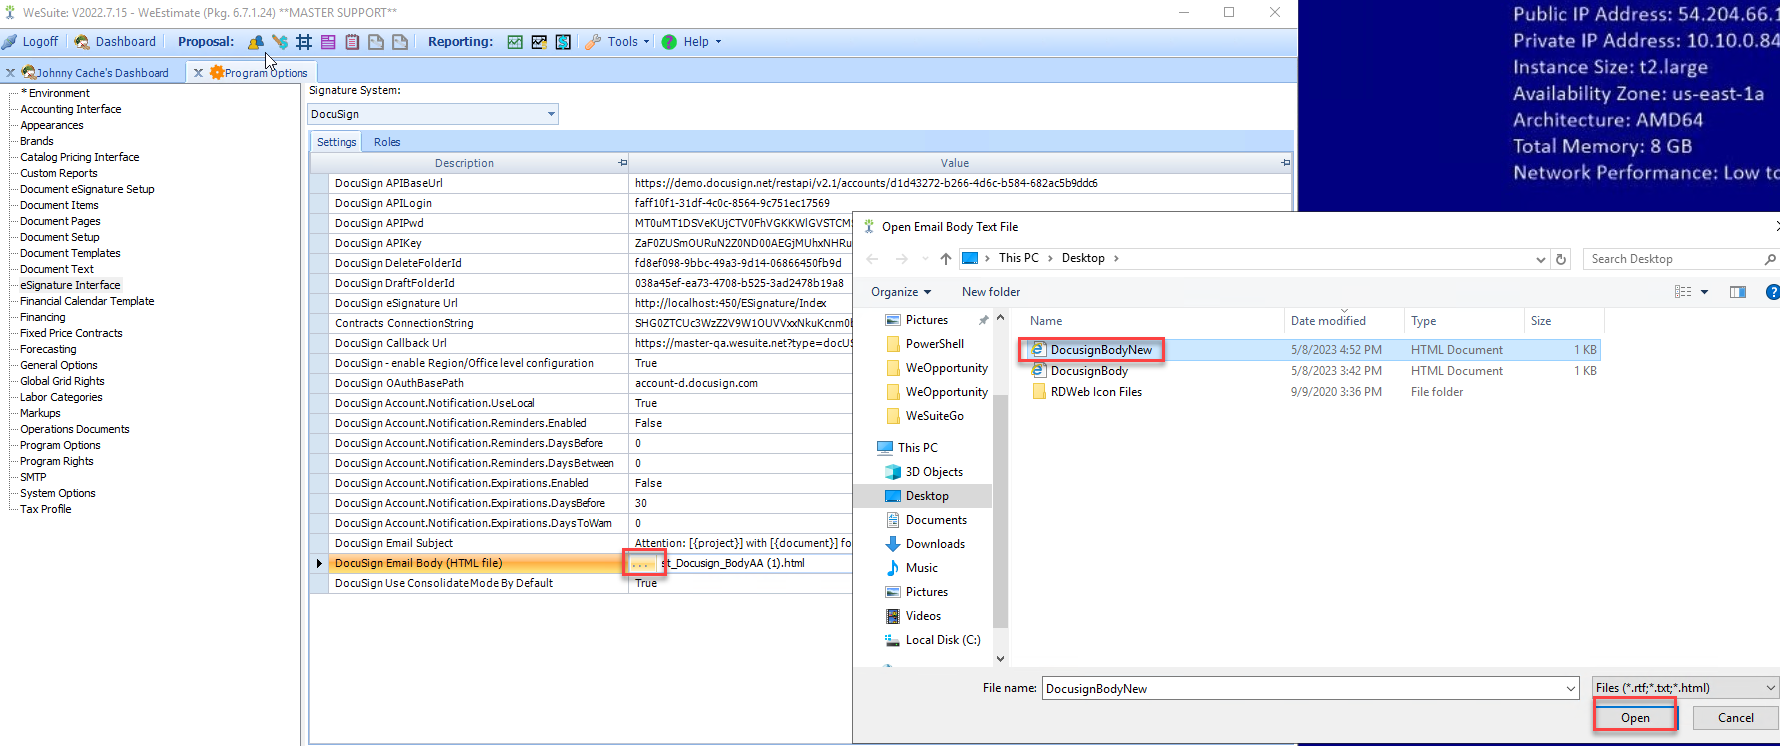Select the DocusignBodyNew HTML file
The image size is (1780, 746).
(1101, 350)
